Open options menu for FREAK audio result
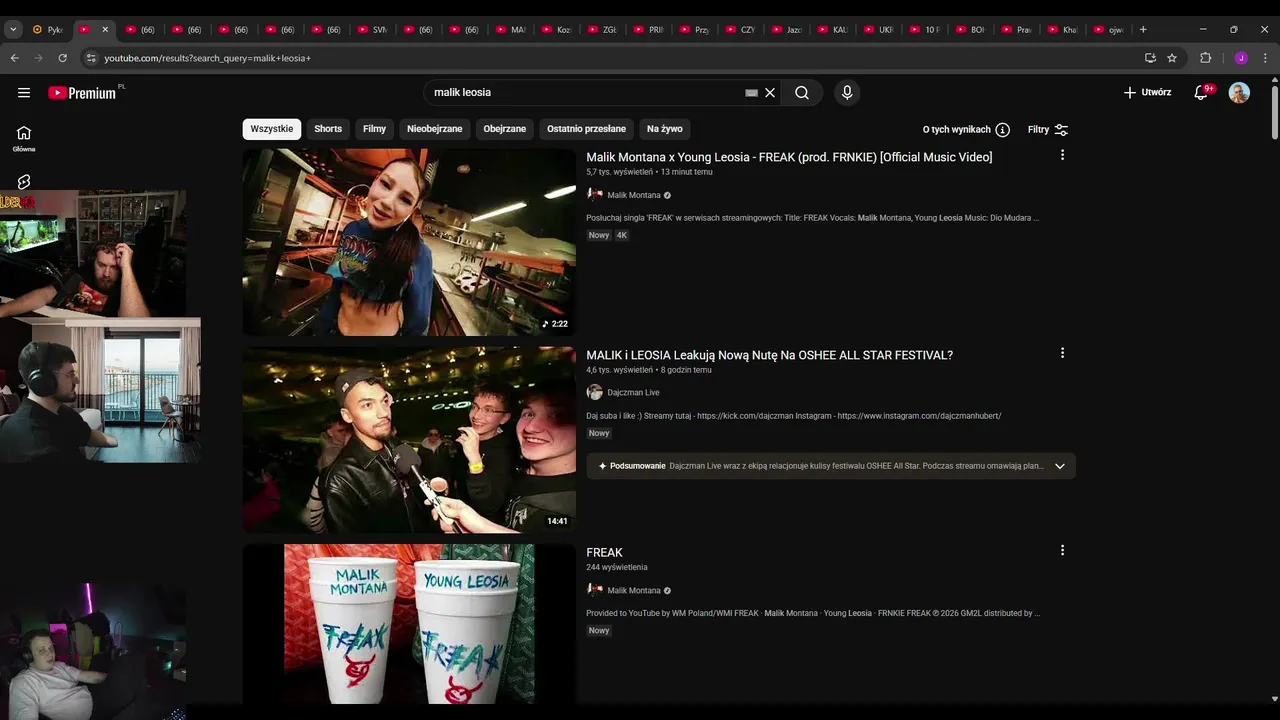Image resolution: width=1280 pixels, height=720 pixels. tap(1062, 550)
